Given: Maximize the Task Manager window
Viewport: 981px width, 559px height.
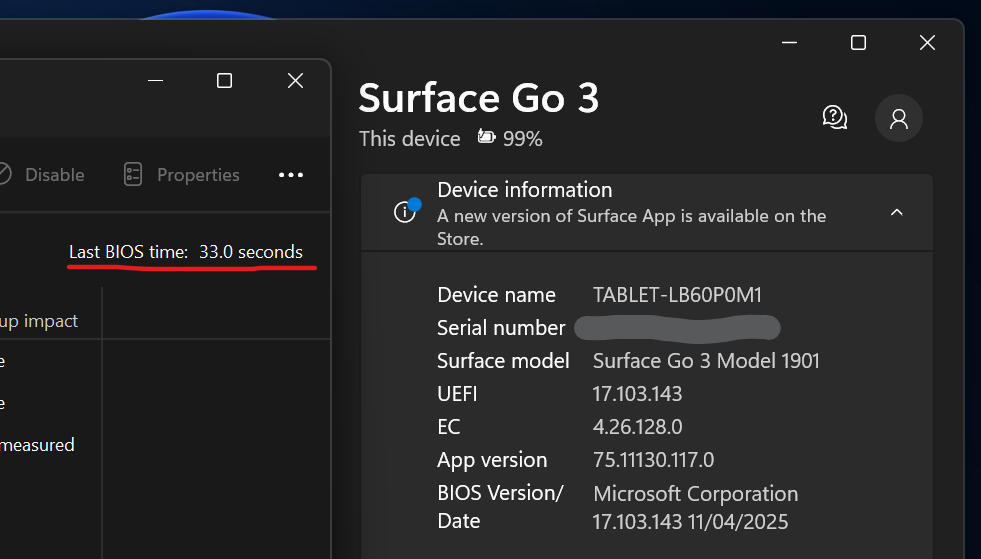Looking at the screenshot, I should 224,81.
